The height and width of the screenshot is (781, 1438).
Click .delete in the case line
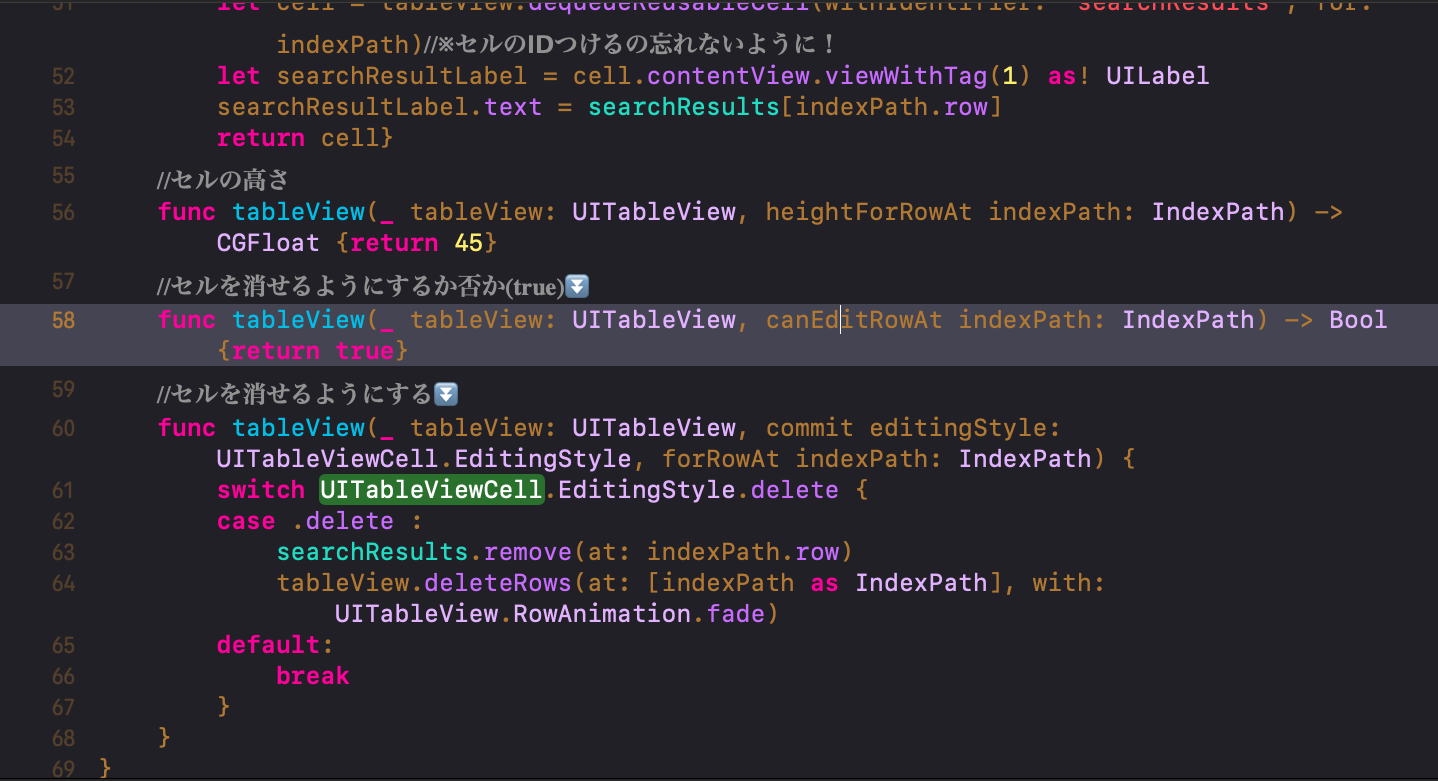(x=342, y=521)
